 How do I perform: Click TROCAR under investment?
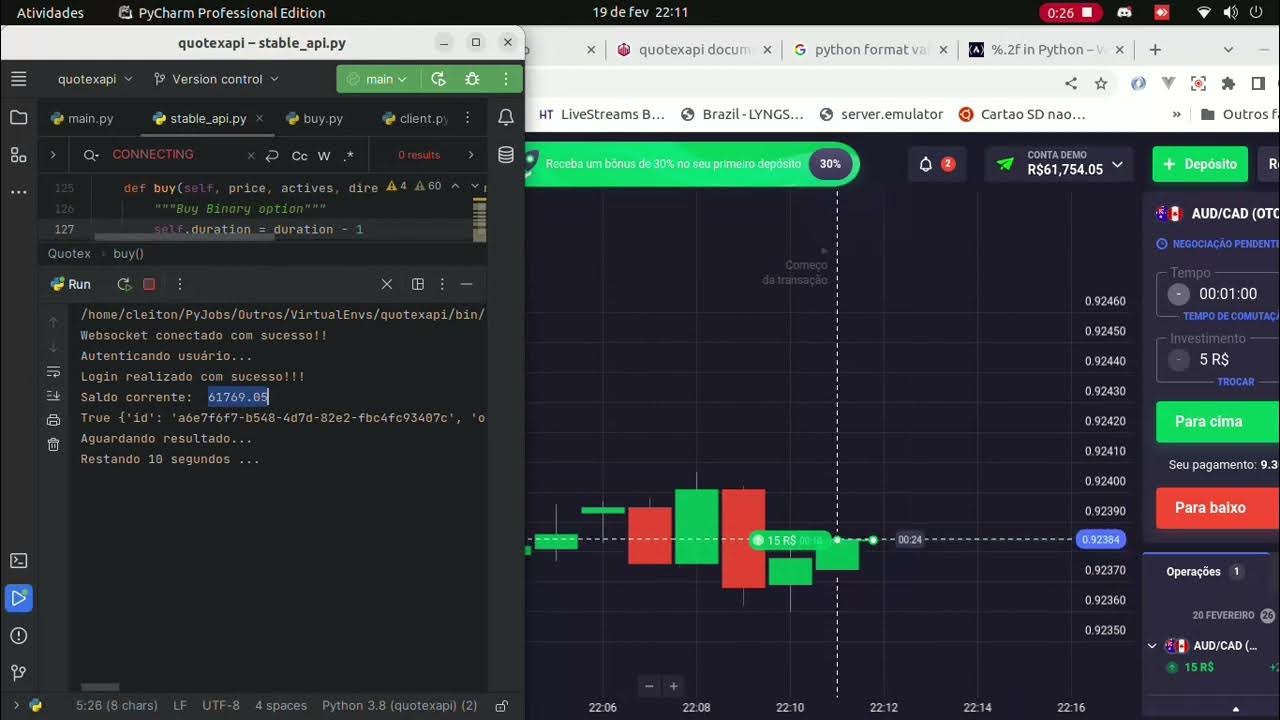coord(1236,382)
